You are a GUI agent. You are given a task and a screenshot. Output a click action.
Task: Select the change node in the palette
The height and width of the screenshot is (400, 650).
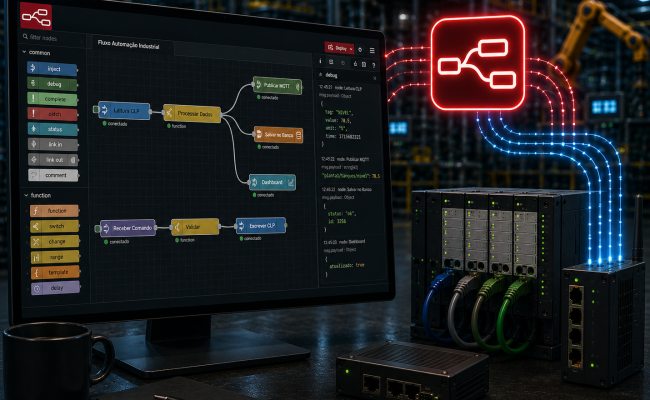(x=55, y=241)
